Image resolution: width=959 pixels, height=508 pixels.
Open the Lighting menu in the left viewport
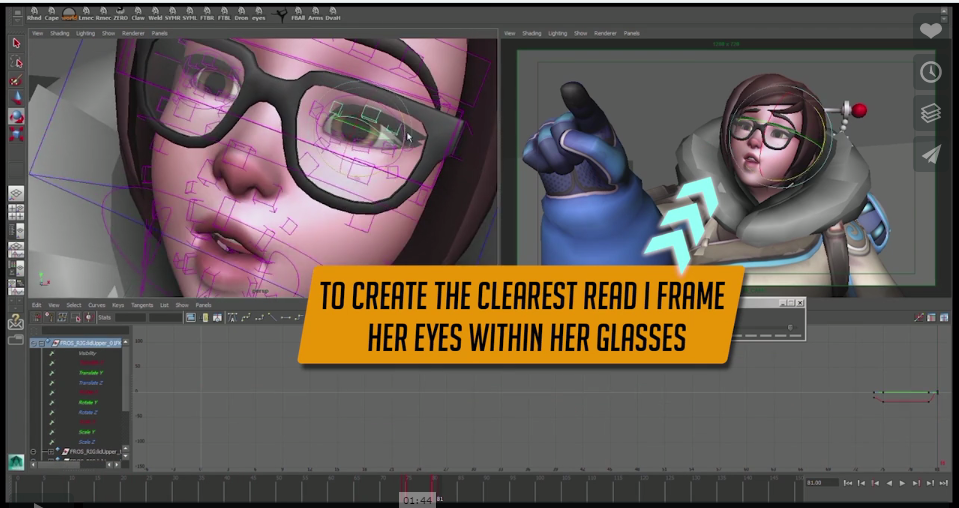coord(85,33)
